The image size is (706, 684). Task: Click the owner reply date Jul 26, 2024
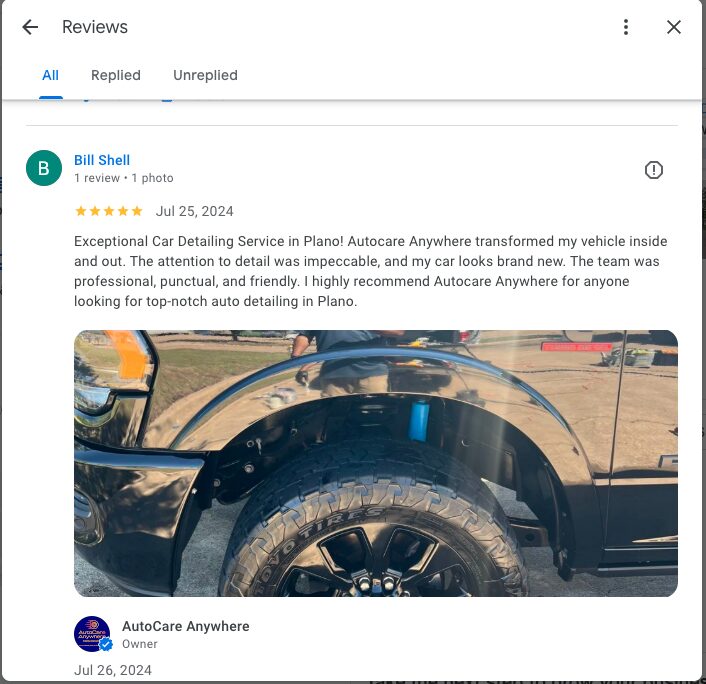[113, 670]
